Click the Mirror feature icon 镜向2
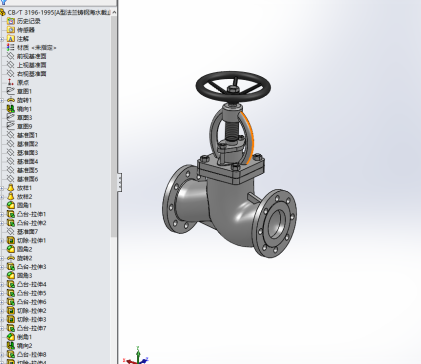This screenshot has height=364, width=421. [11, 346]
